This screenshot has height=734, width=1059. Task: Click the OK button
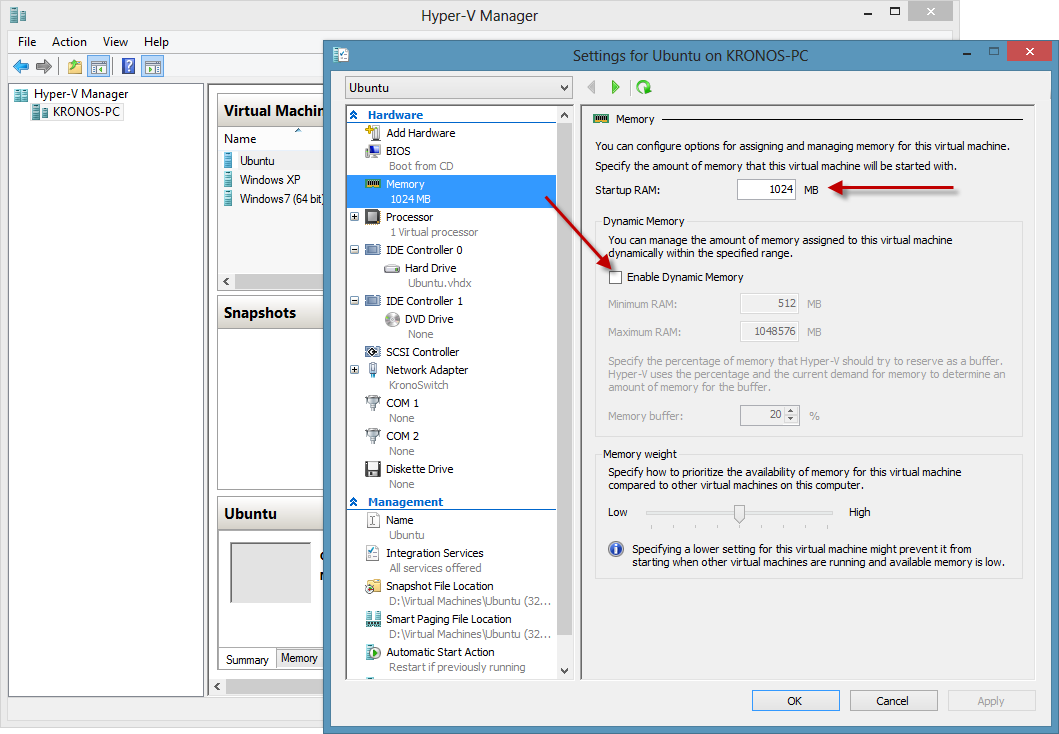click(x=795, y=701)
